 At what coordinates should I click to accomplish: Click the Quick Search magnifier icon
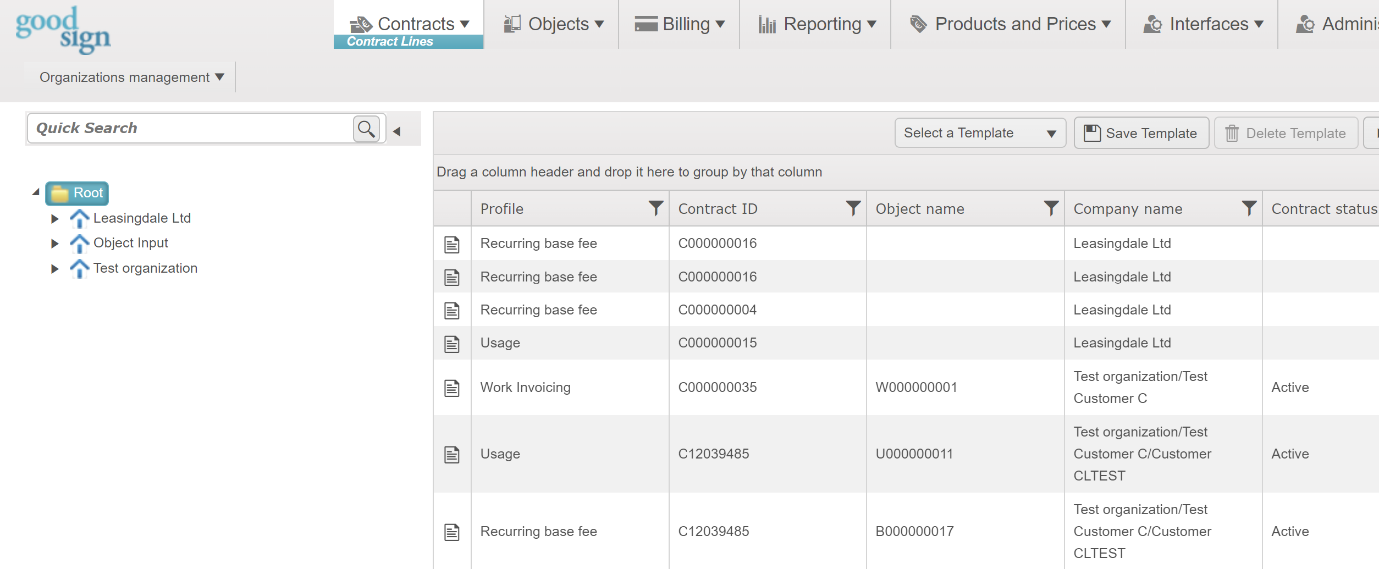(366, 128)
